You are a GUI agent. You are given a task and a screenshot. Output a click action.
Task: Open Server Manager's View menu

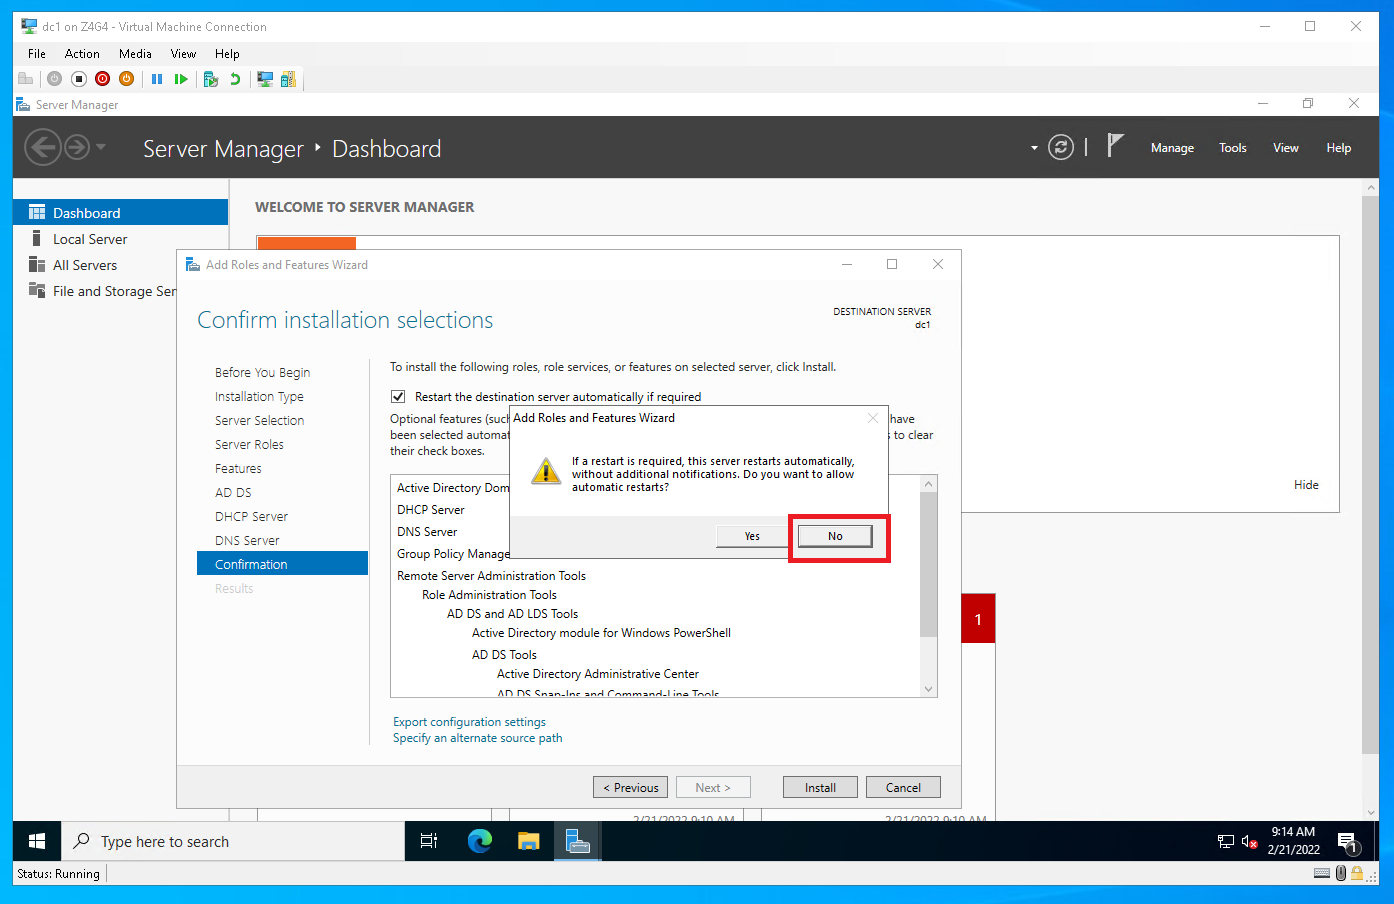click(1286, 148)
